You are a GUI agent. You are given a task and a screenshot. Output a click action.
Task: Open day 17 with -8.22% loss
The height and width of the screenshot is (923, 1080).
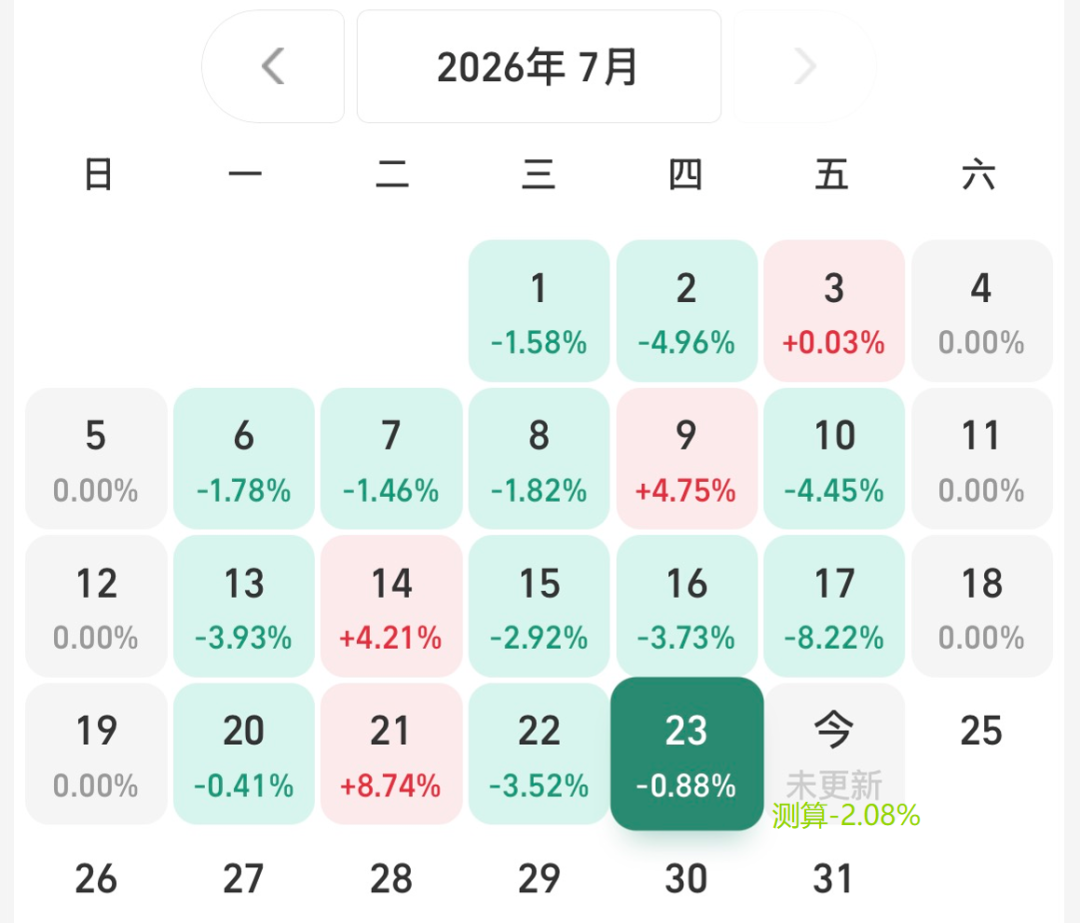coord(834,606)
